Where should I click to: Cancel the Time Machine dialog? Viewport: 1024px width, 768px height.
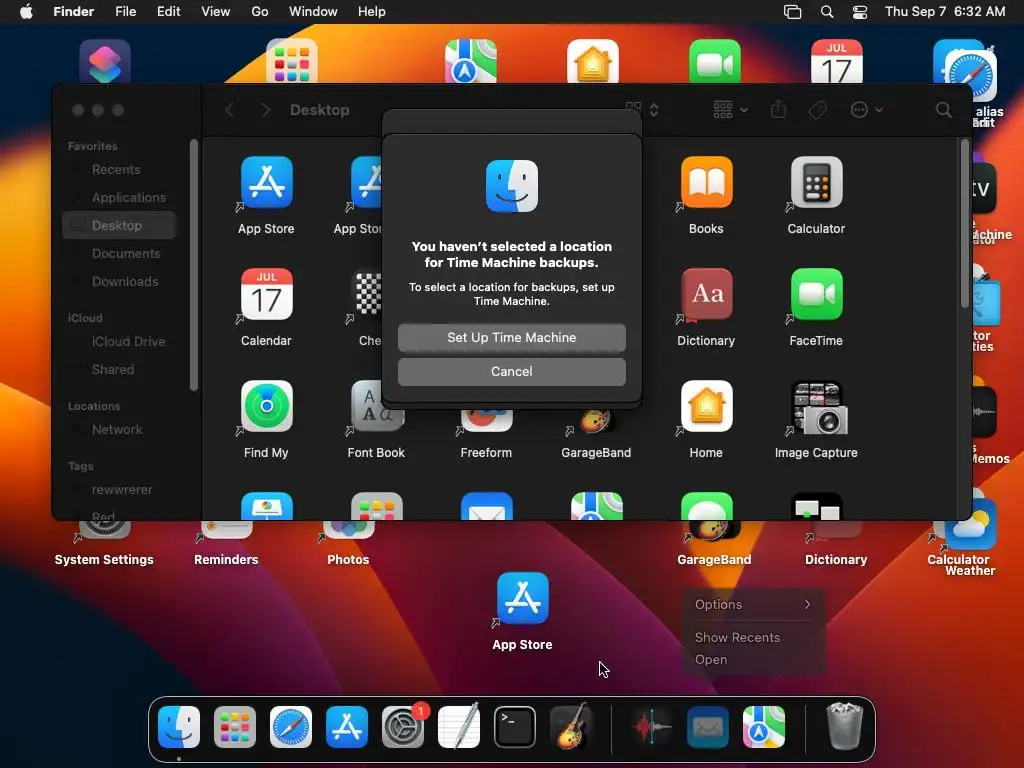(511, 372)
